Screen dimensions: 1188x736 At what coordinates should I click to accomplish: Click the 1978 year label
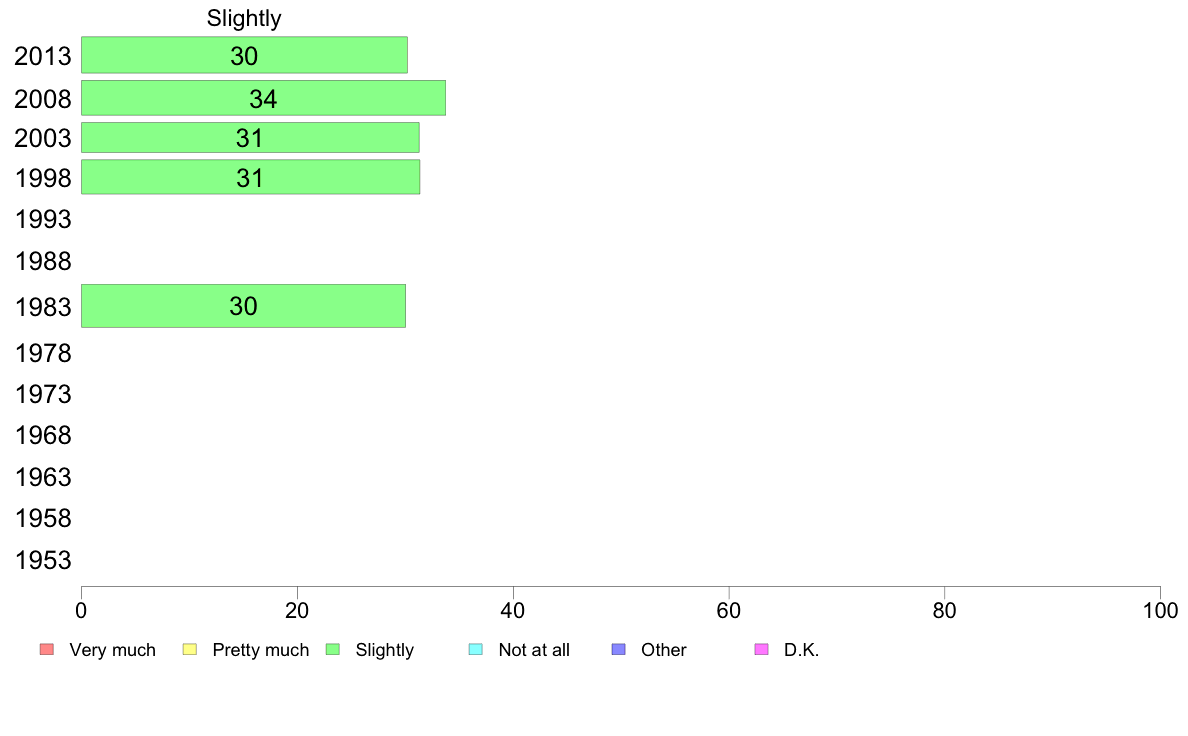(x=43, y=354)
